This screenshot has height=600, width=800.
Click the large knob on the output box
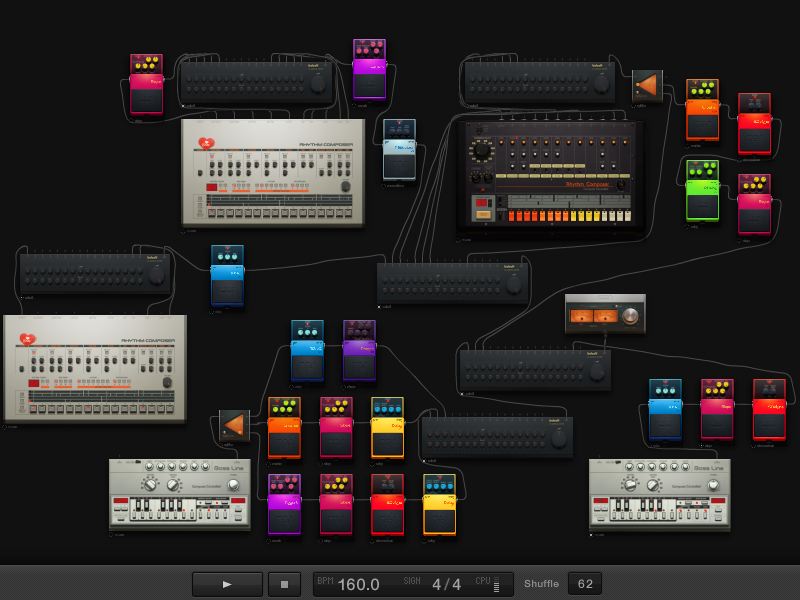click(x=629, y=317)
